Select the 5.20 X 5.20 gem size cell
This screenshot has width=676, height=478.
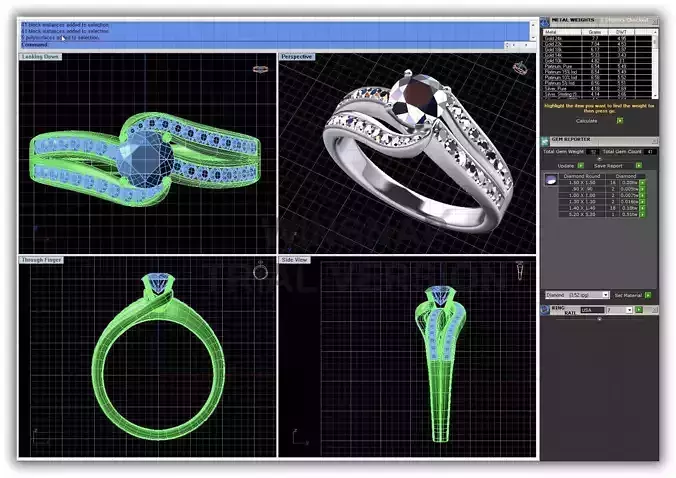click(582, 214)
